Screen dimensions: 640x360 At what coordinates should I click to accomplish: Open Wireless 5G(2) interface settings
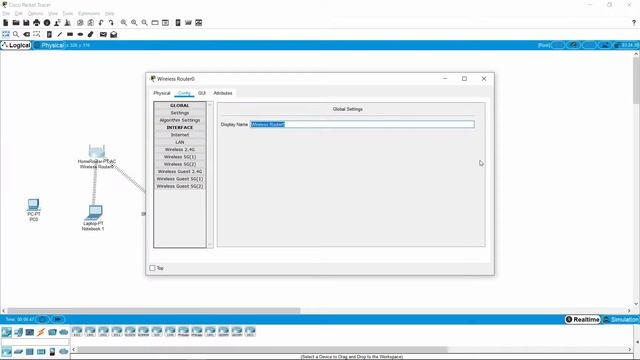click(180, 164)
